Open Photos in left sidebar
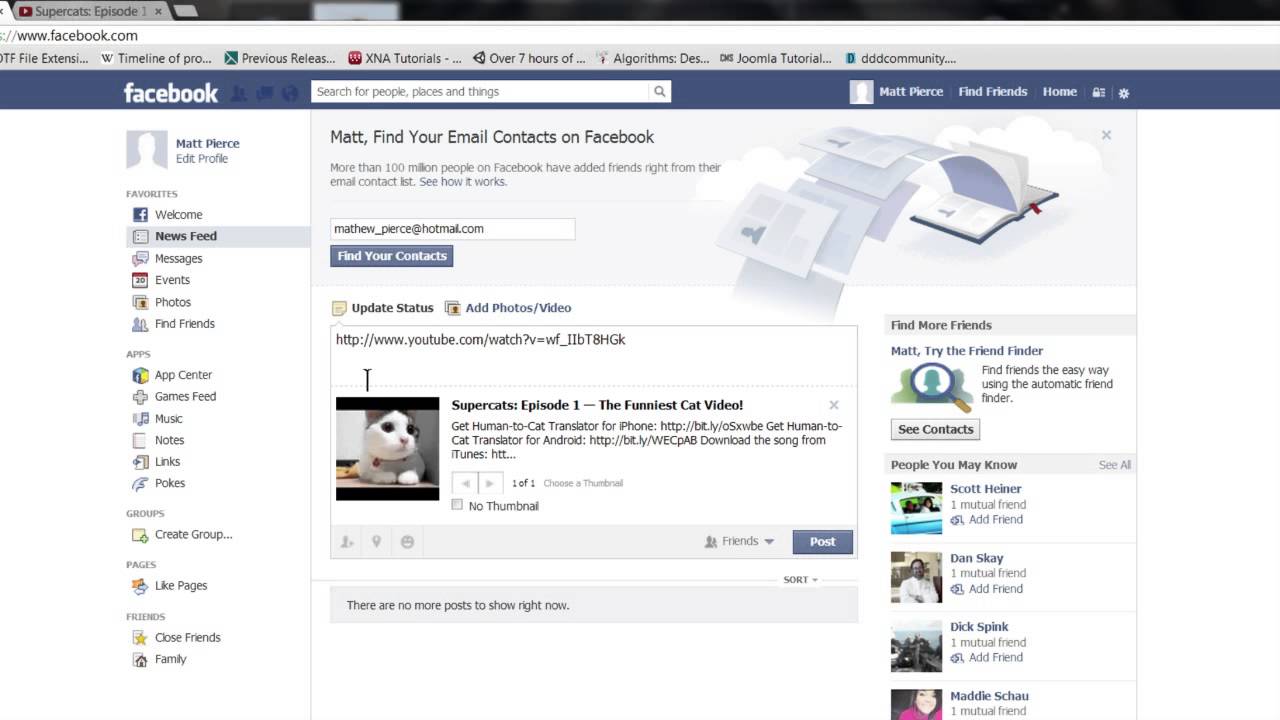 point(172,302)
